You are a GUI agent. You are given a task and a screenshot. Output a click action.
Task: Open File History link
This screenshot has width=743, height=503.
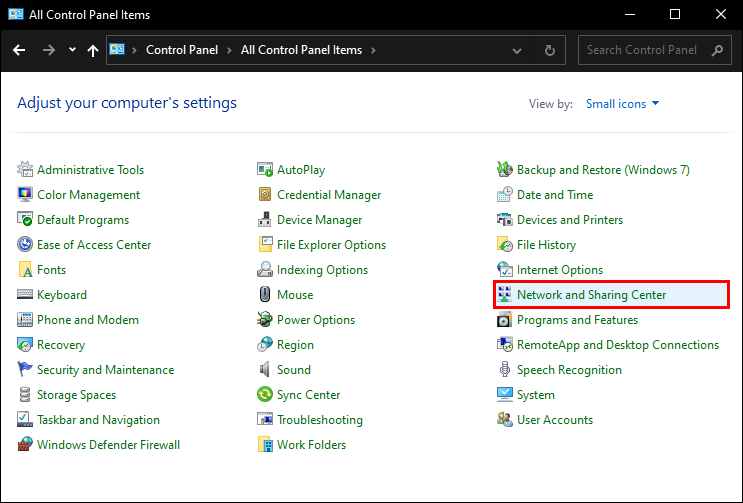pos(546,245)
